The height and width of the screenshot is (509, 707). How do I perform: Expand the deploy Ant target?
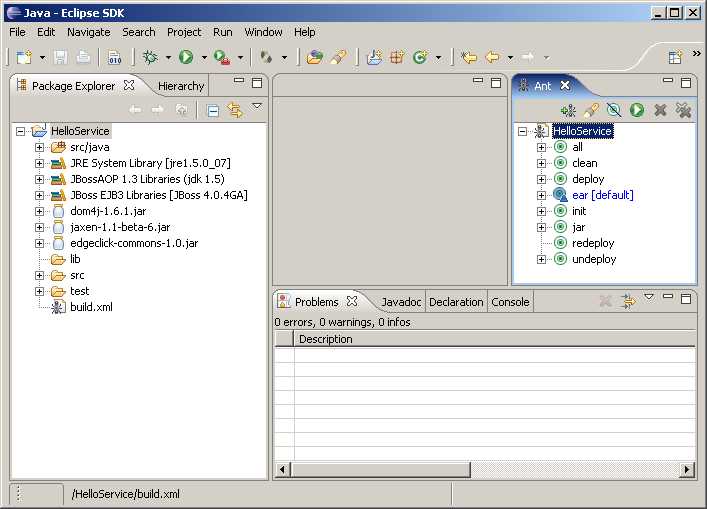click(542, 179)
